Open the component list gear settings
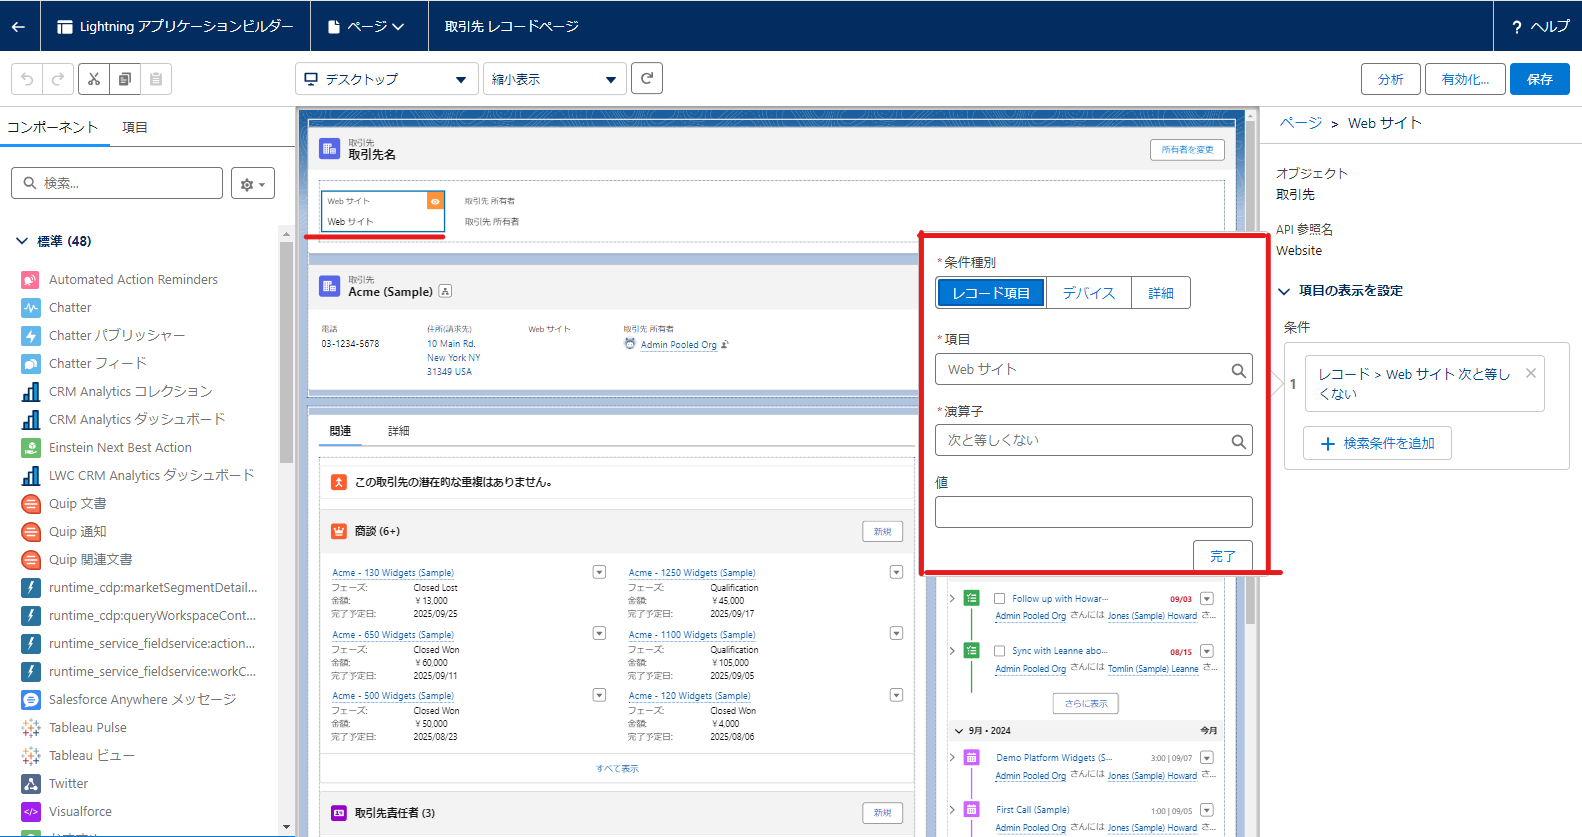Screen dimensions: 1582x837 pos(252,184)
